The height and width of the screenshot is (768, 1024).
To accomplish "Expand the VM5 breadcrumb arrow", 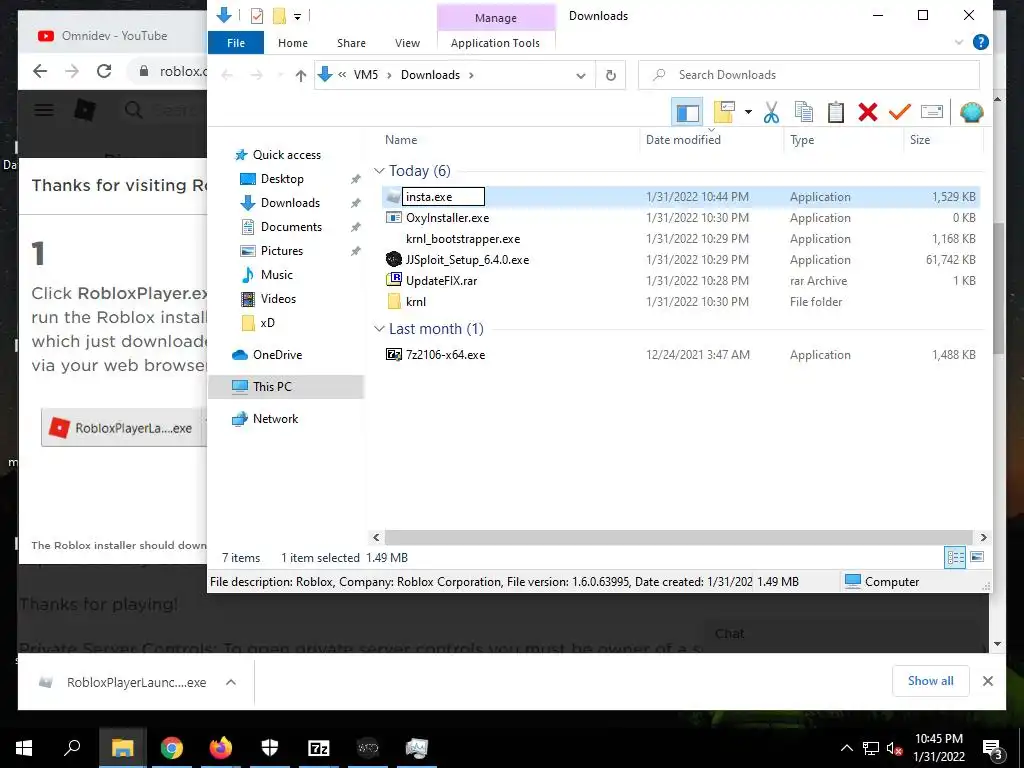I will point(389,75).
